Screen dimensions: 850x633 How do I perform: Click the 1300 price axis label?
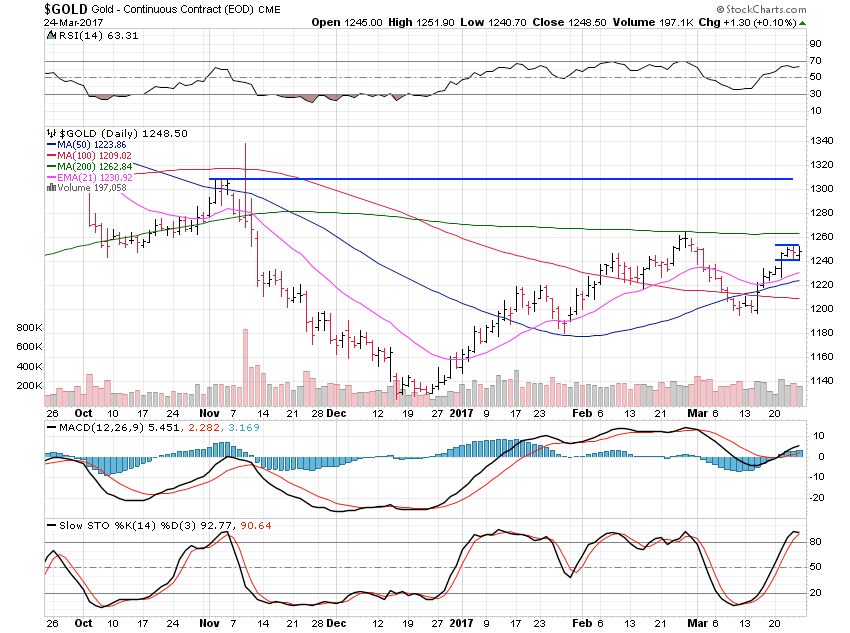pyautogui.click(x=820, y=189)
